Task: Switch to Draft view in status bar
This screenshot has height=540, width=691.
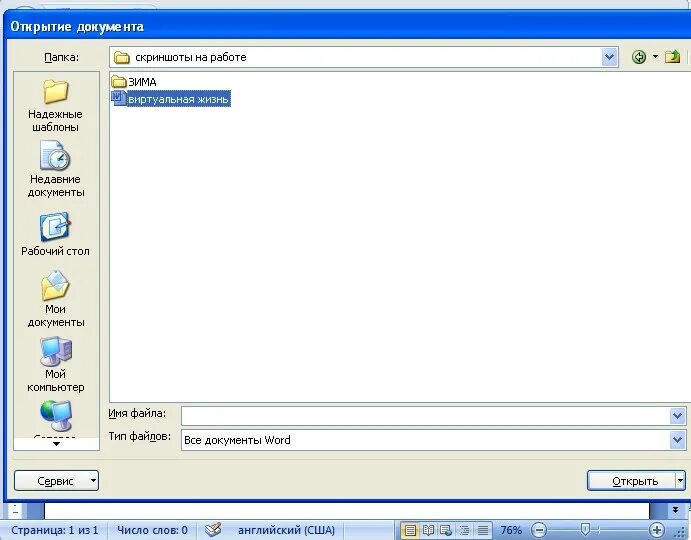Action: pyautogui.click(x=483, y=530)
